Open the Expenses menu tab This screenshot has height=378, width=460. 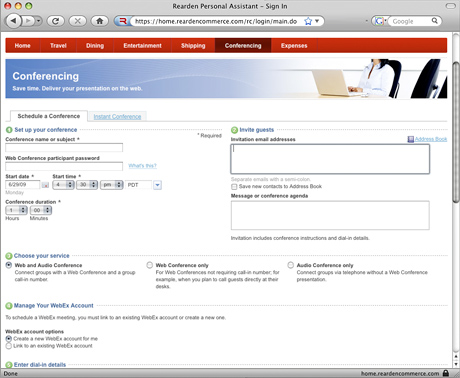[294, 46]
